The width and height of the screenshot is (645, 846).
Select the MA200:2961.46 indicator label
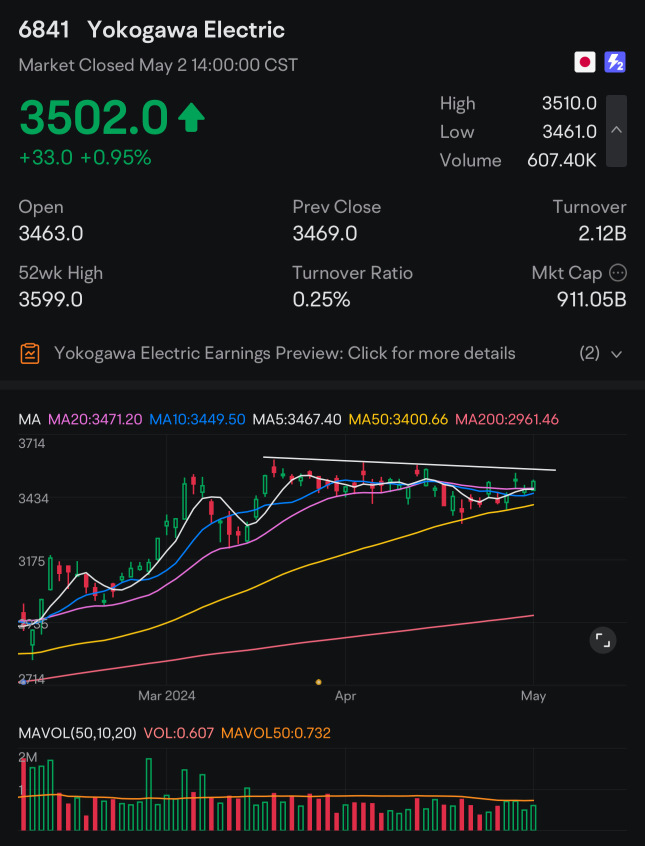click(x=507, y=419)
